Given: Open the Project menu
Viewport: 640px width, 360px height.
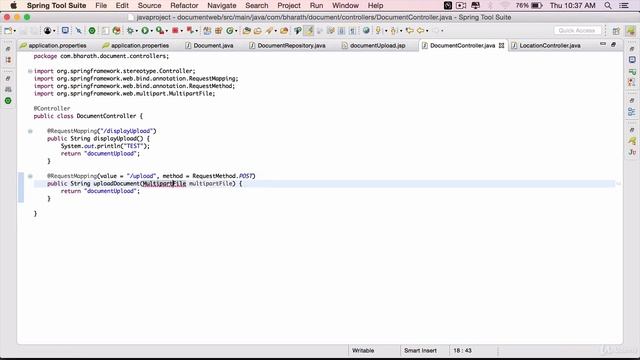Looking at the screenshot, I should [x=289, y=6].
